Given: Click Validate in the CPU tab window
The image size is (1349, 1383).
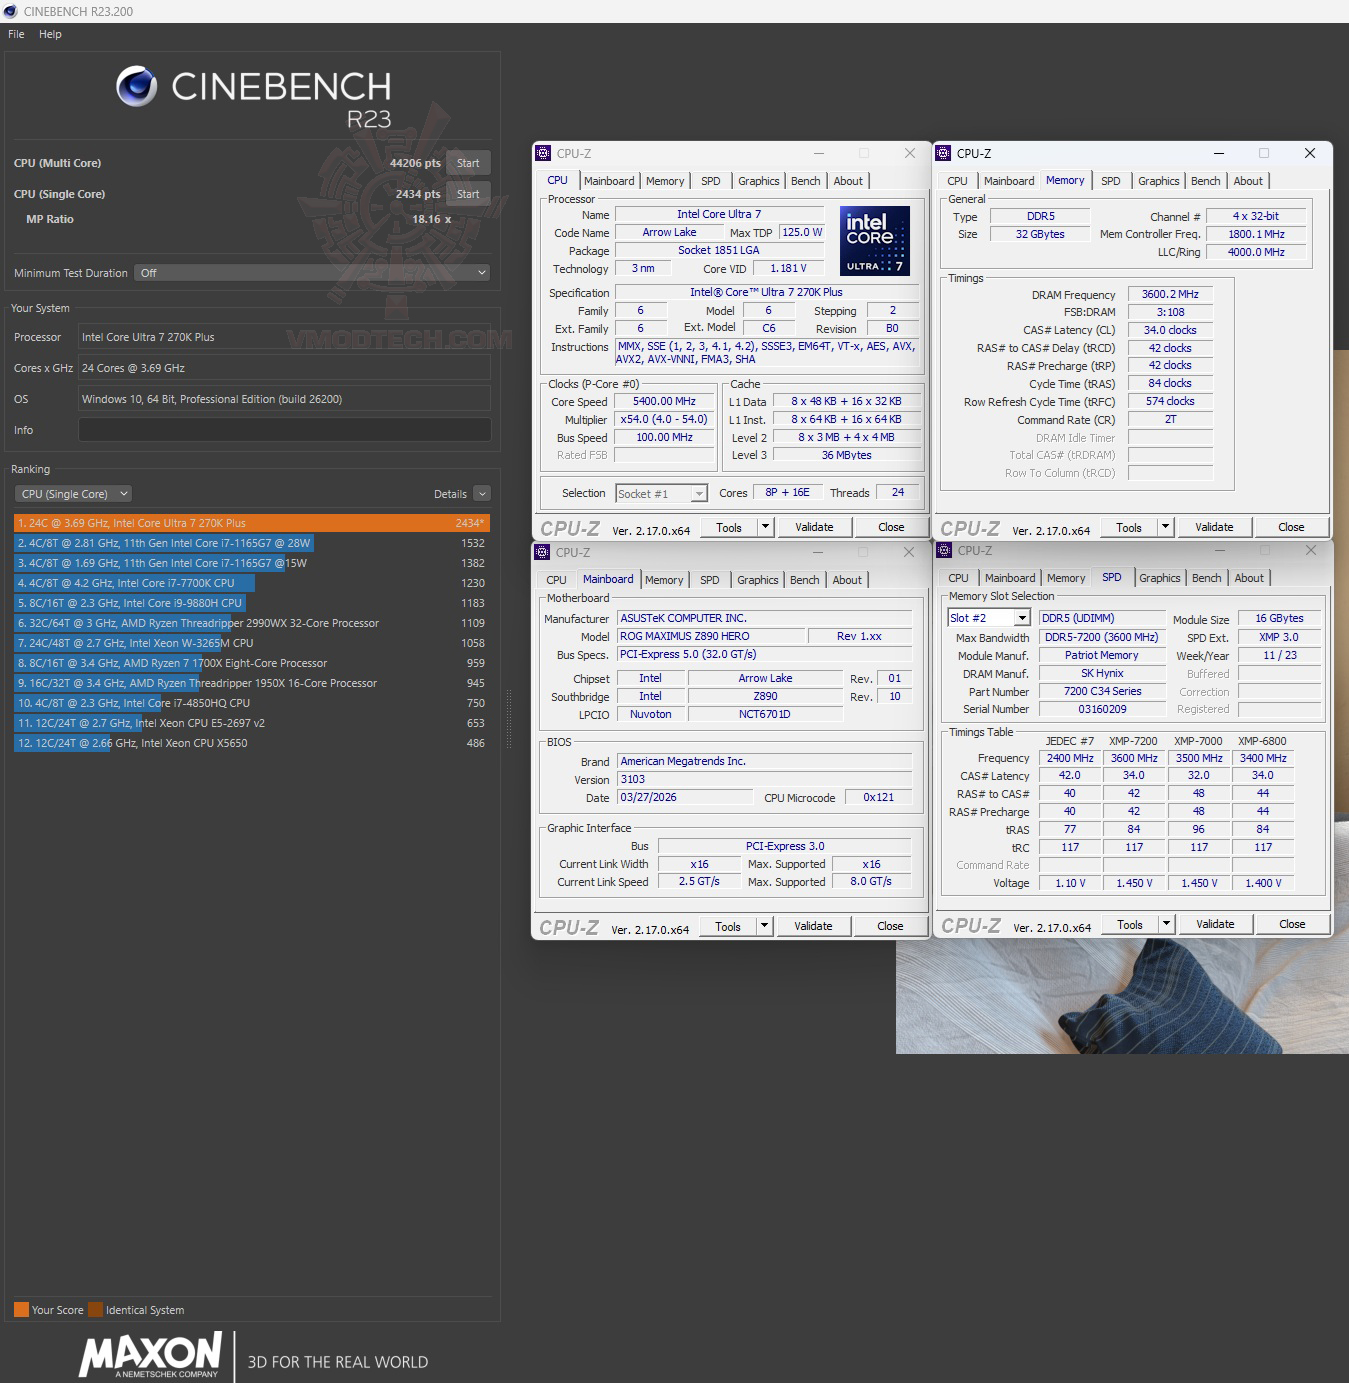Looking at the screenshot, I should pos(814,527).
